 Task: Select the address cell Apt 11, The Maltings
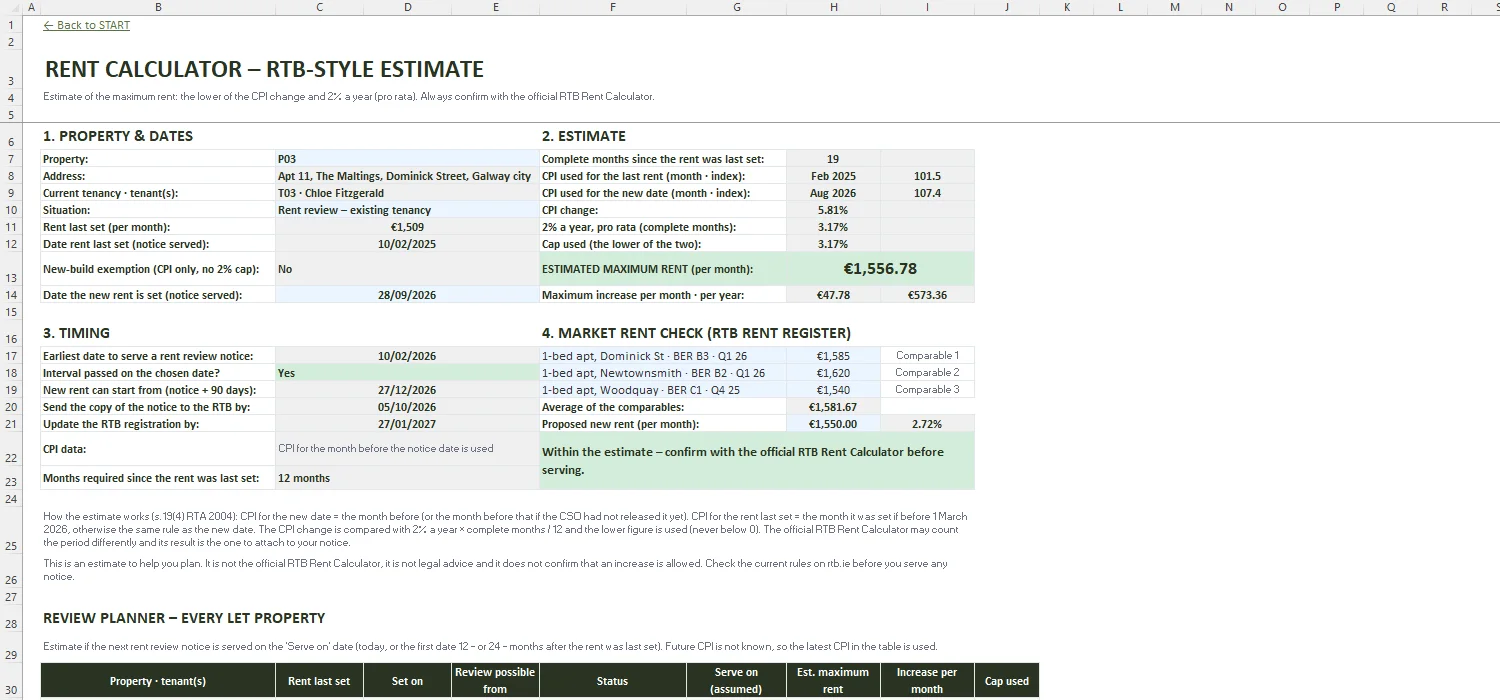[x=407, y=176]
